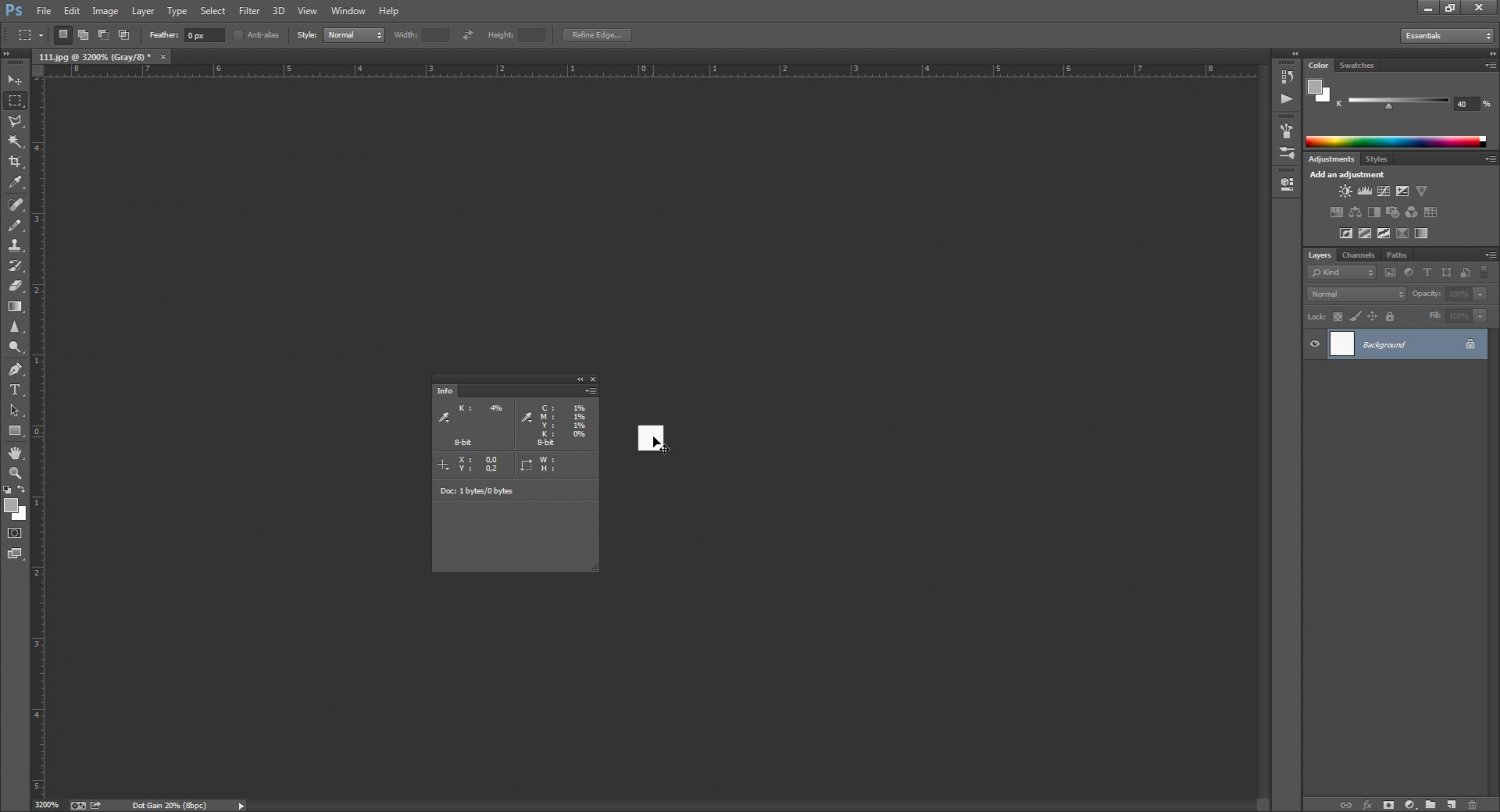Open the Filter menu
The height and width of the screenshot is (812, 1500).
point(249,11)
